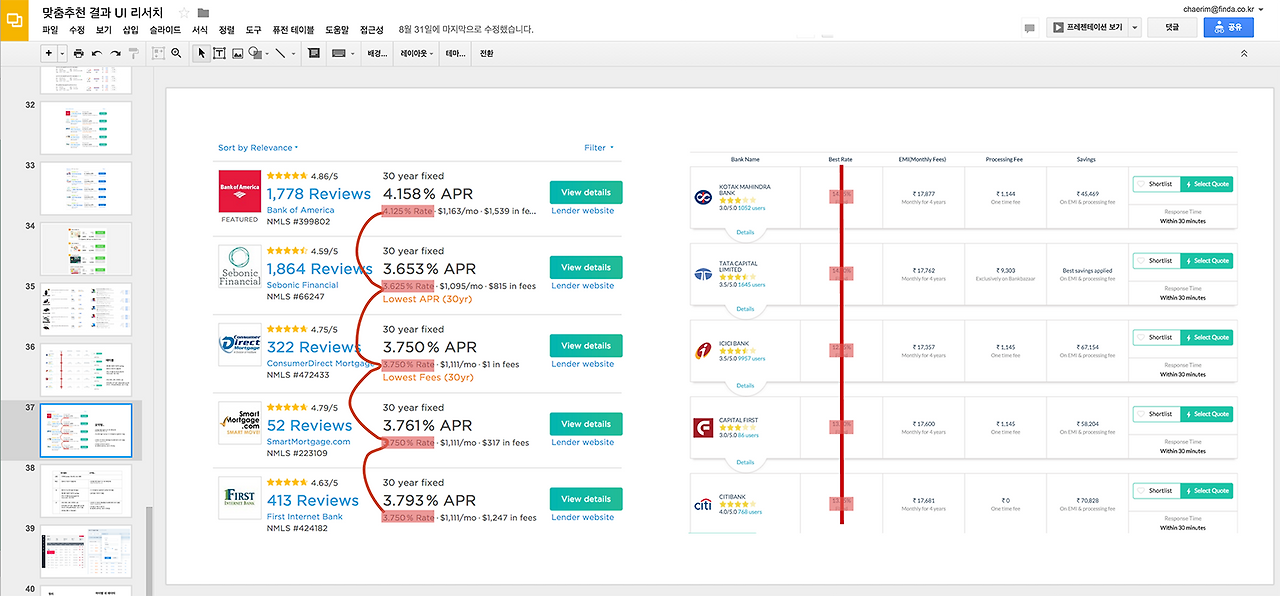Open the 보기 menu
The height and width of the screenshot is (596, 1280).
pyautogui.click(x=104, y=30)
